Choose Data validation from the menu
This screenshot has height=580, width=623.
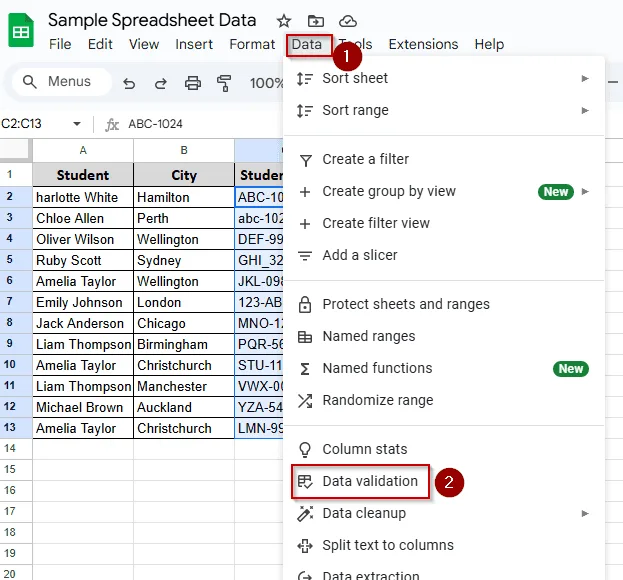point(444,481)
